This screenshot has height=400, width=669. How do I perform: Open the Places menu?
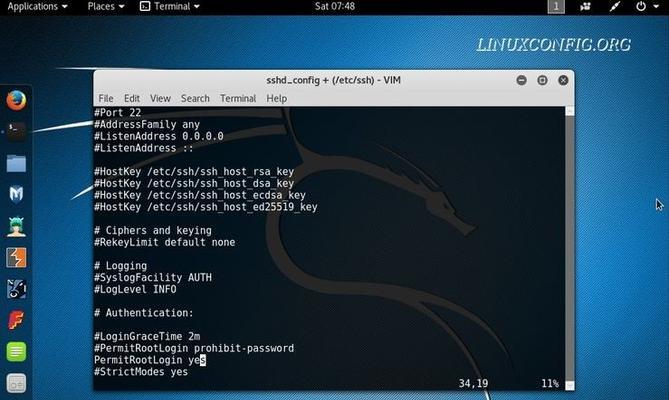tap(106, 6)
